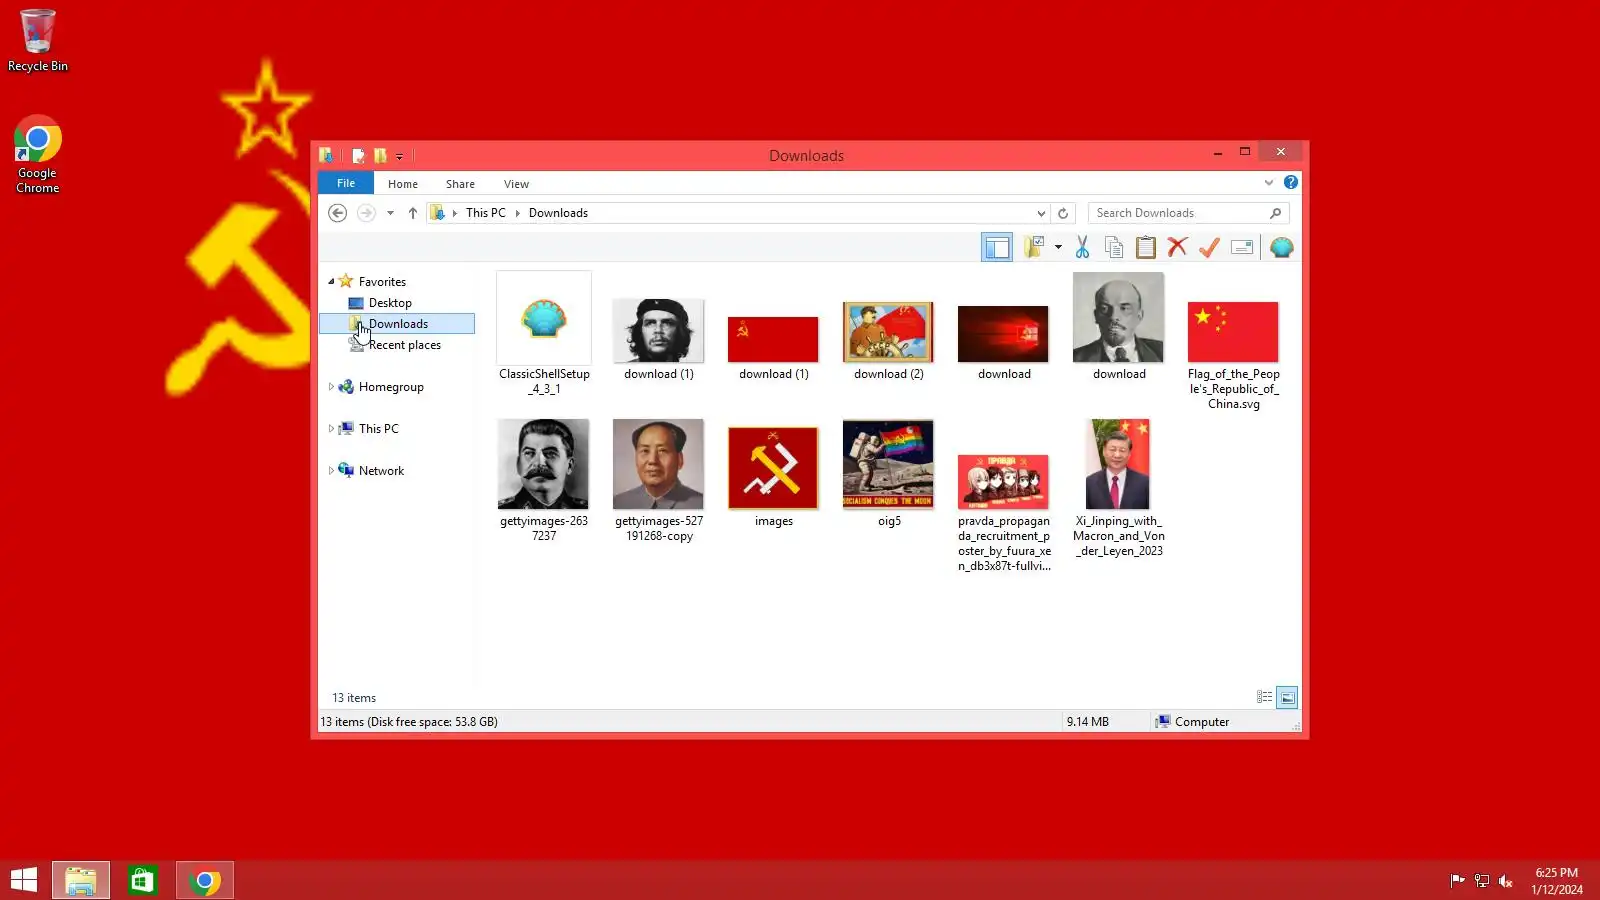Expand the Folder Options dropdown arrow

click(1058, 247)
